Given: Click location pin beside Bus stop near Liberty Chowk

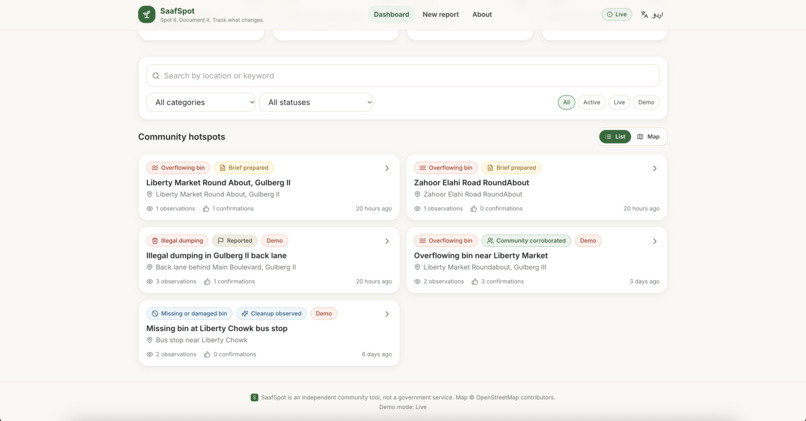Looking at the screenshot, I should pyautogui.click(x=150, y=340).
